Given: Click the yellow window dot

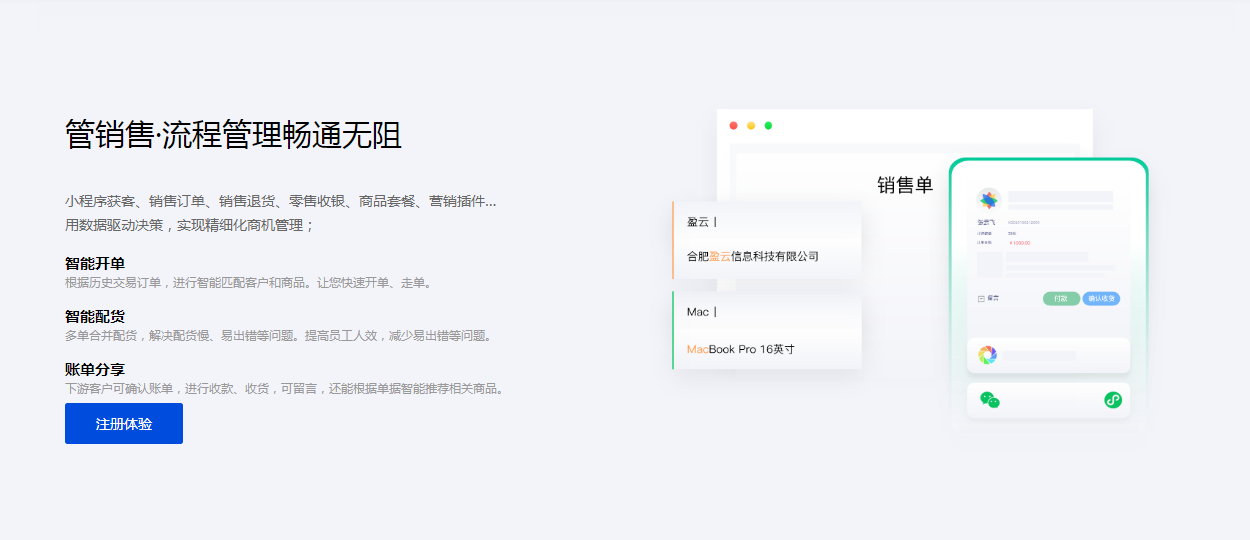Looking at the screenshot, I should point(751,125).
